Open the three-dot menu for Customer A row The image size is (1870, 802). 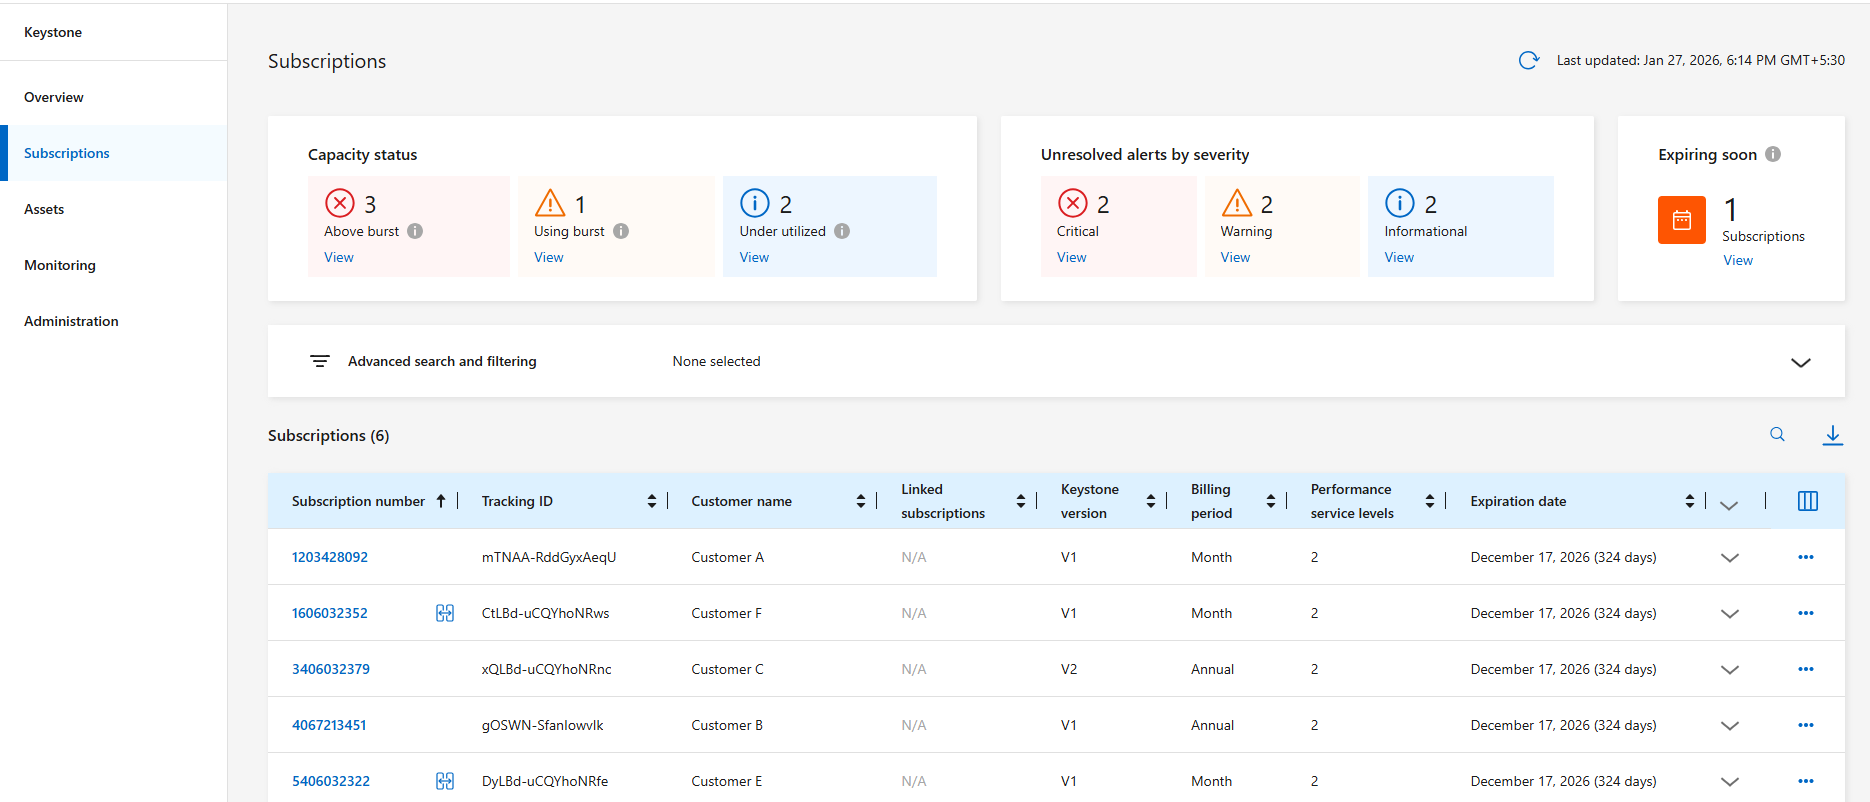pyautogui.click(x=1805, y=557)
